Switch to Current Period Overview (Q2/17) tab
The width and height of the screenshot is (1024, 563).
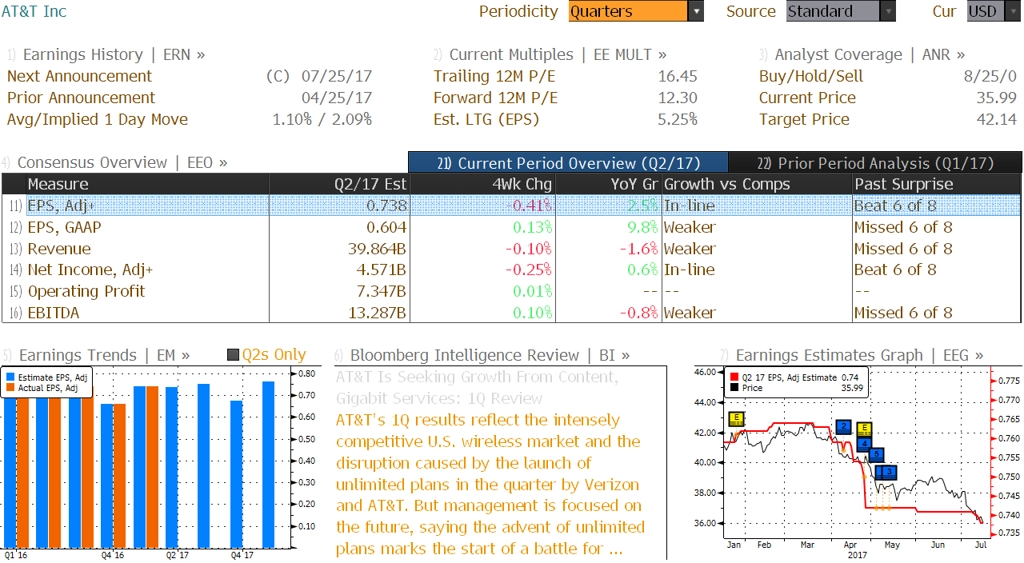pyautogui.click(x=568, y=163)
